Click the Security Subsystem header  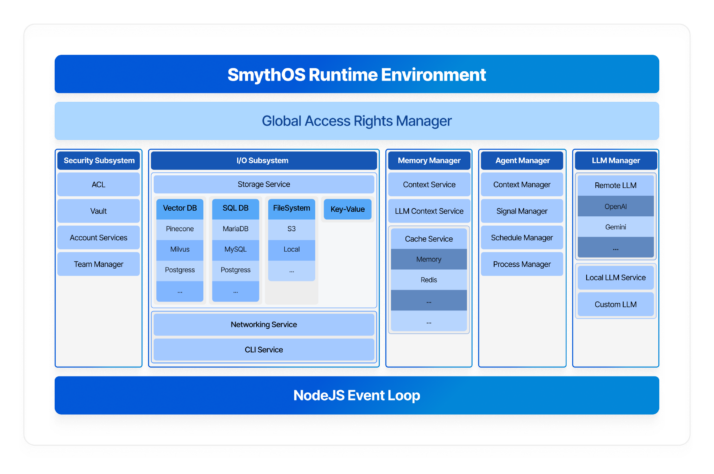[99, 160]
